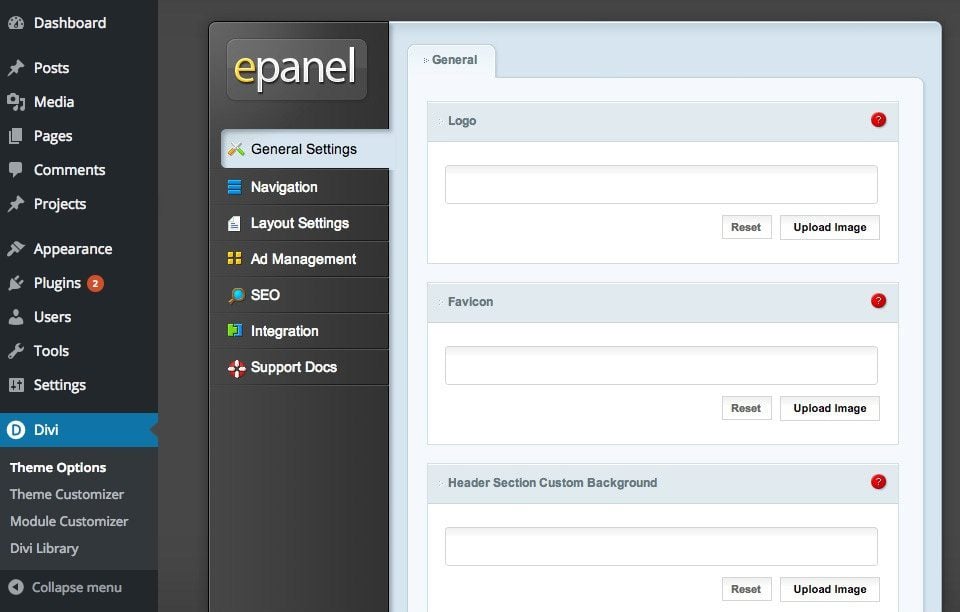Image resolution: width=960 pixels, height=612 pixels.
Task: Open the Tools menu item
Action: [79, 351]
